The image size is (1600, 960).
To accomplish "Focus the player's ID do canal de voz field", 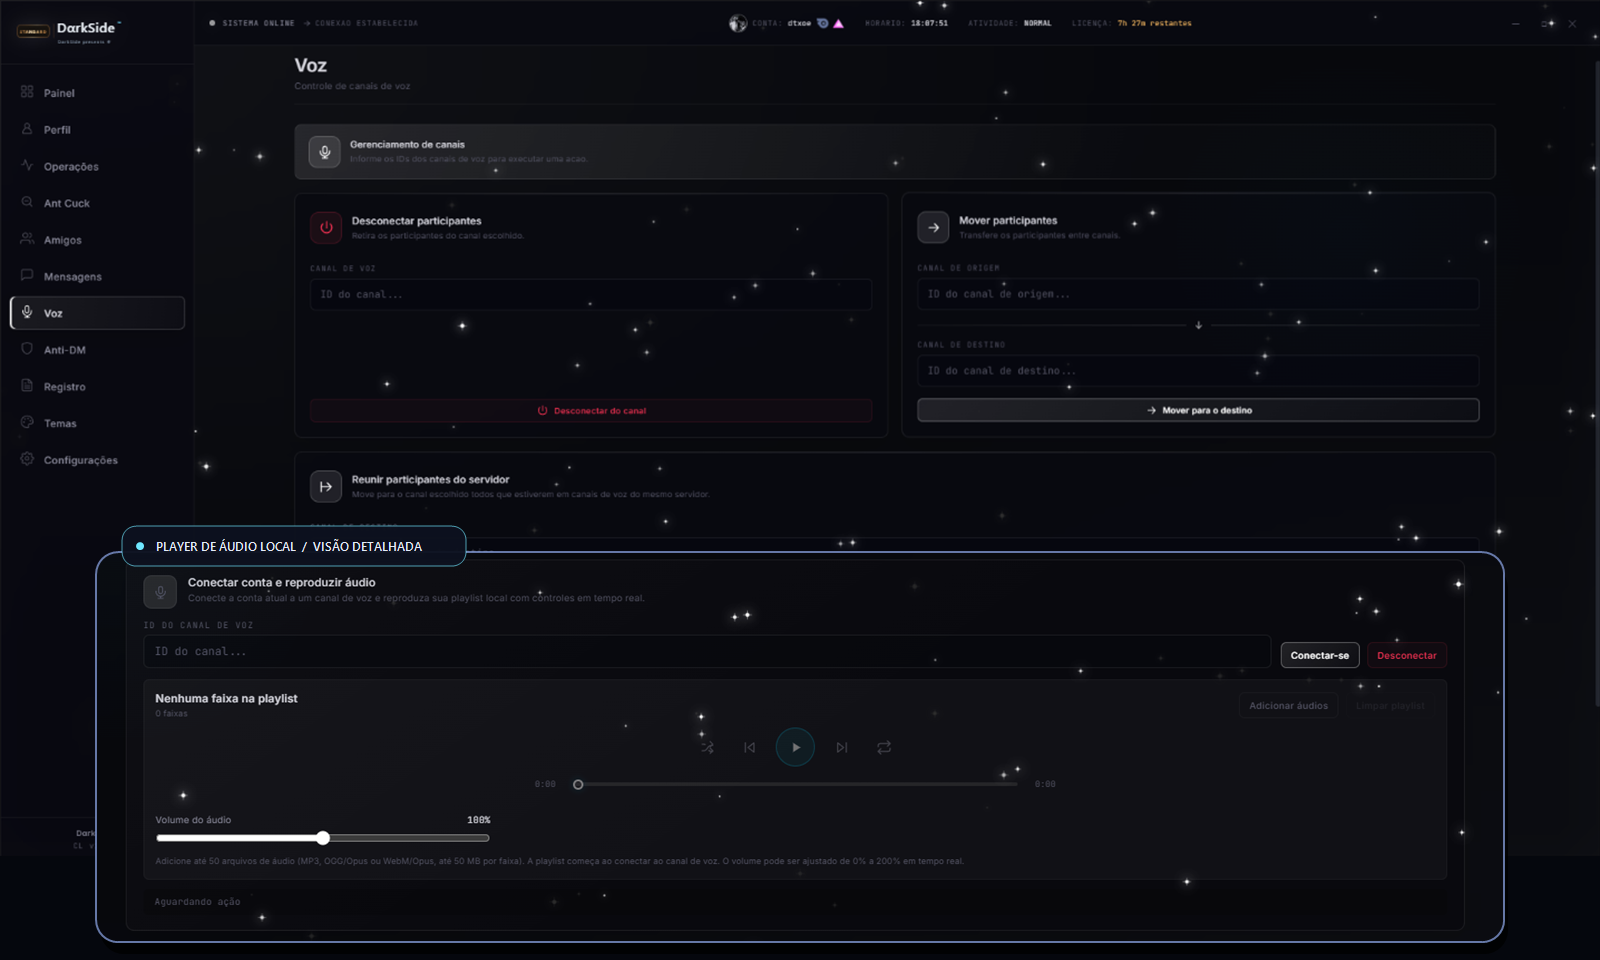I will coord(707,651).
